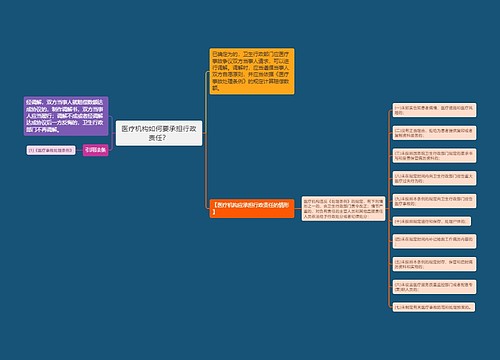Select leaf node beginning with (九)
Viewport: 500px width, 360px height.
click(434, 201)
